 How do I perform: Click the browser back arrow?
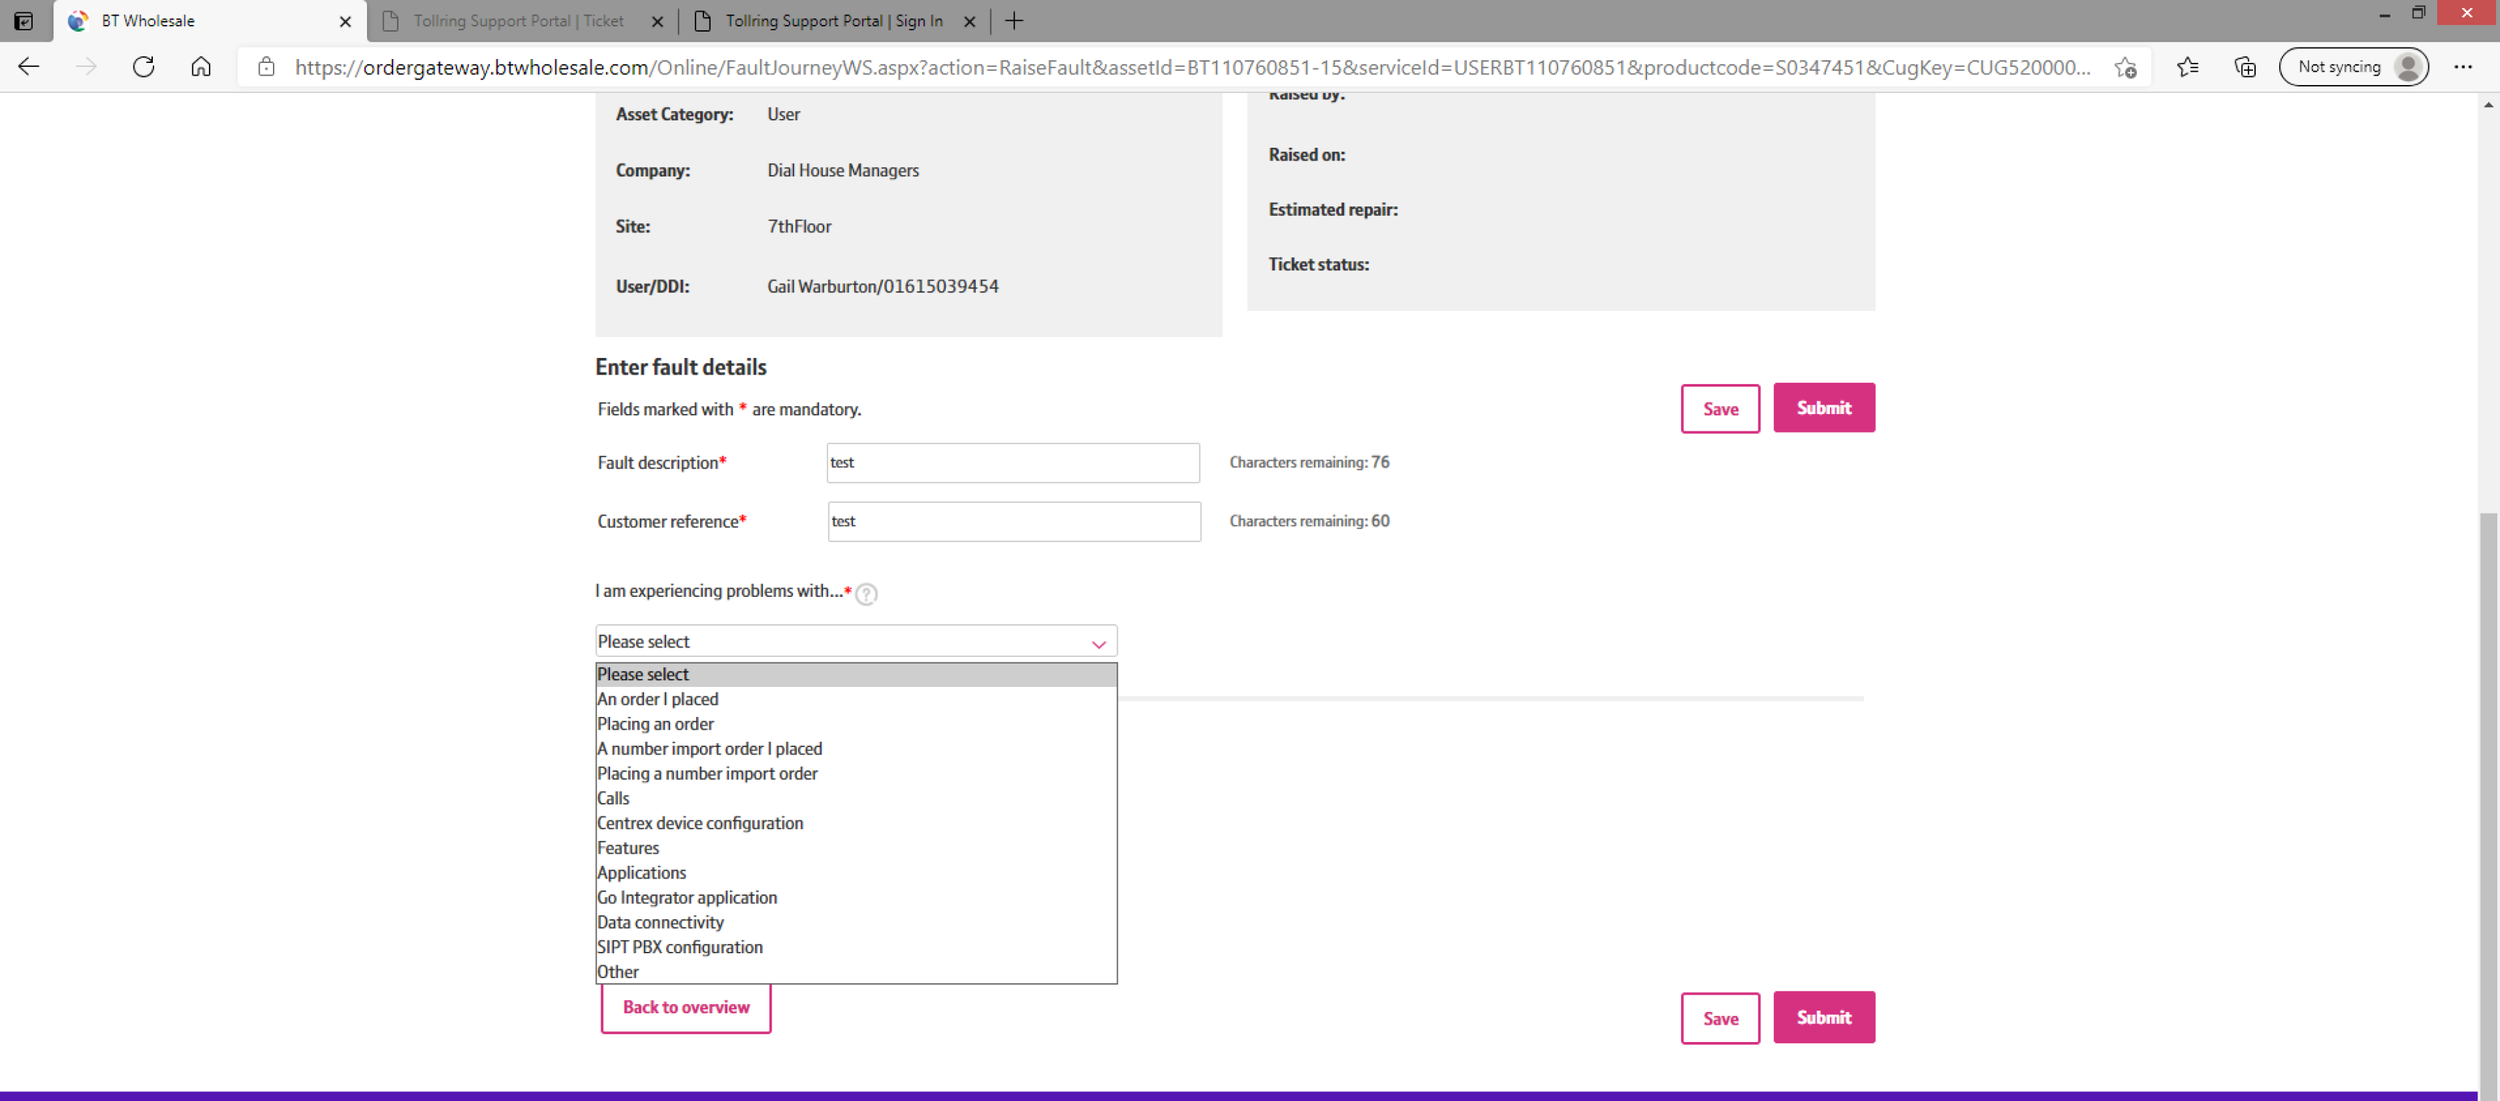point(29,67)
